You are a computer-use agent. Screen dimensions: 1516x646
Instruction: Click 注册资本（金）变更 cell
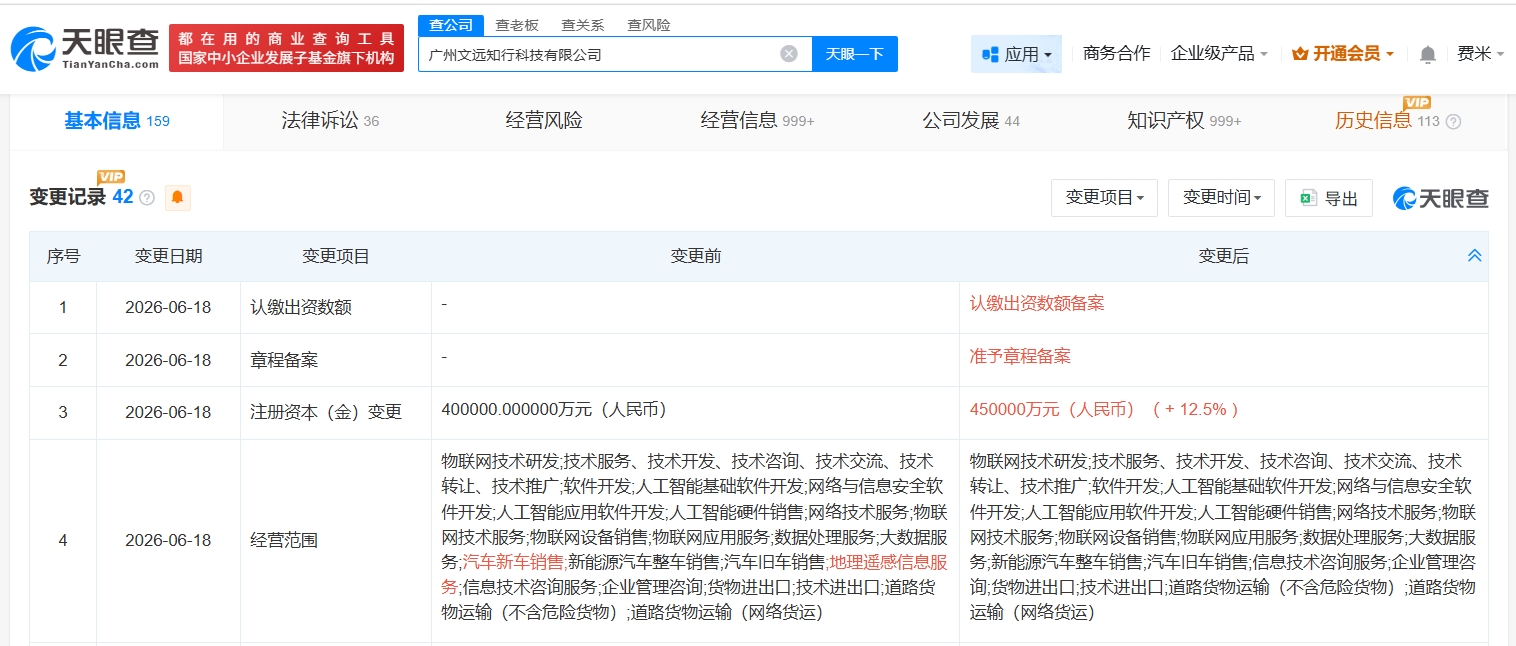coord(336,413)
